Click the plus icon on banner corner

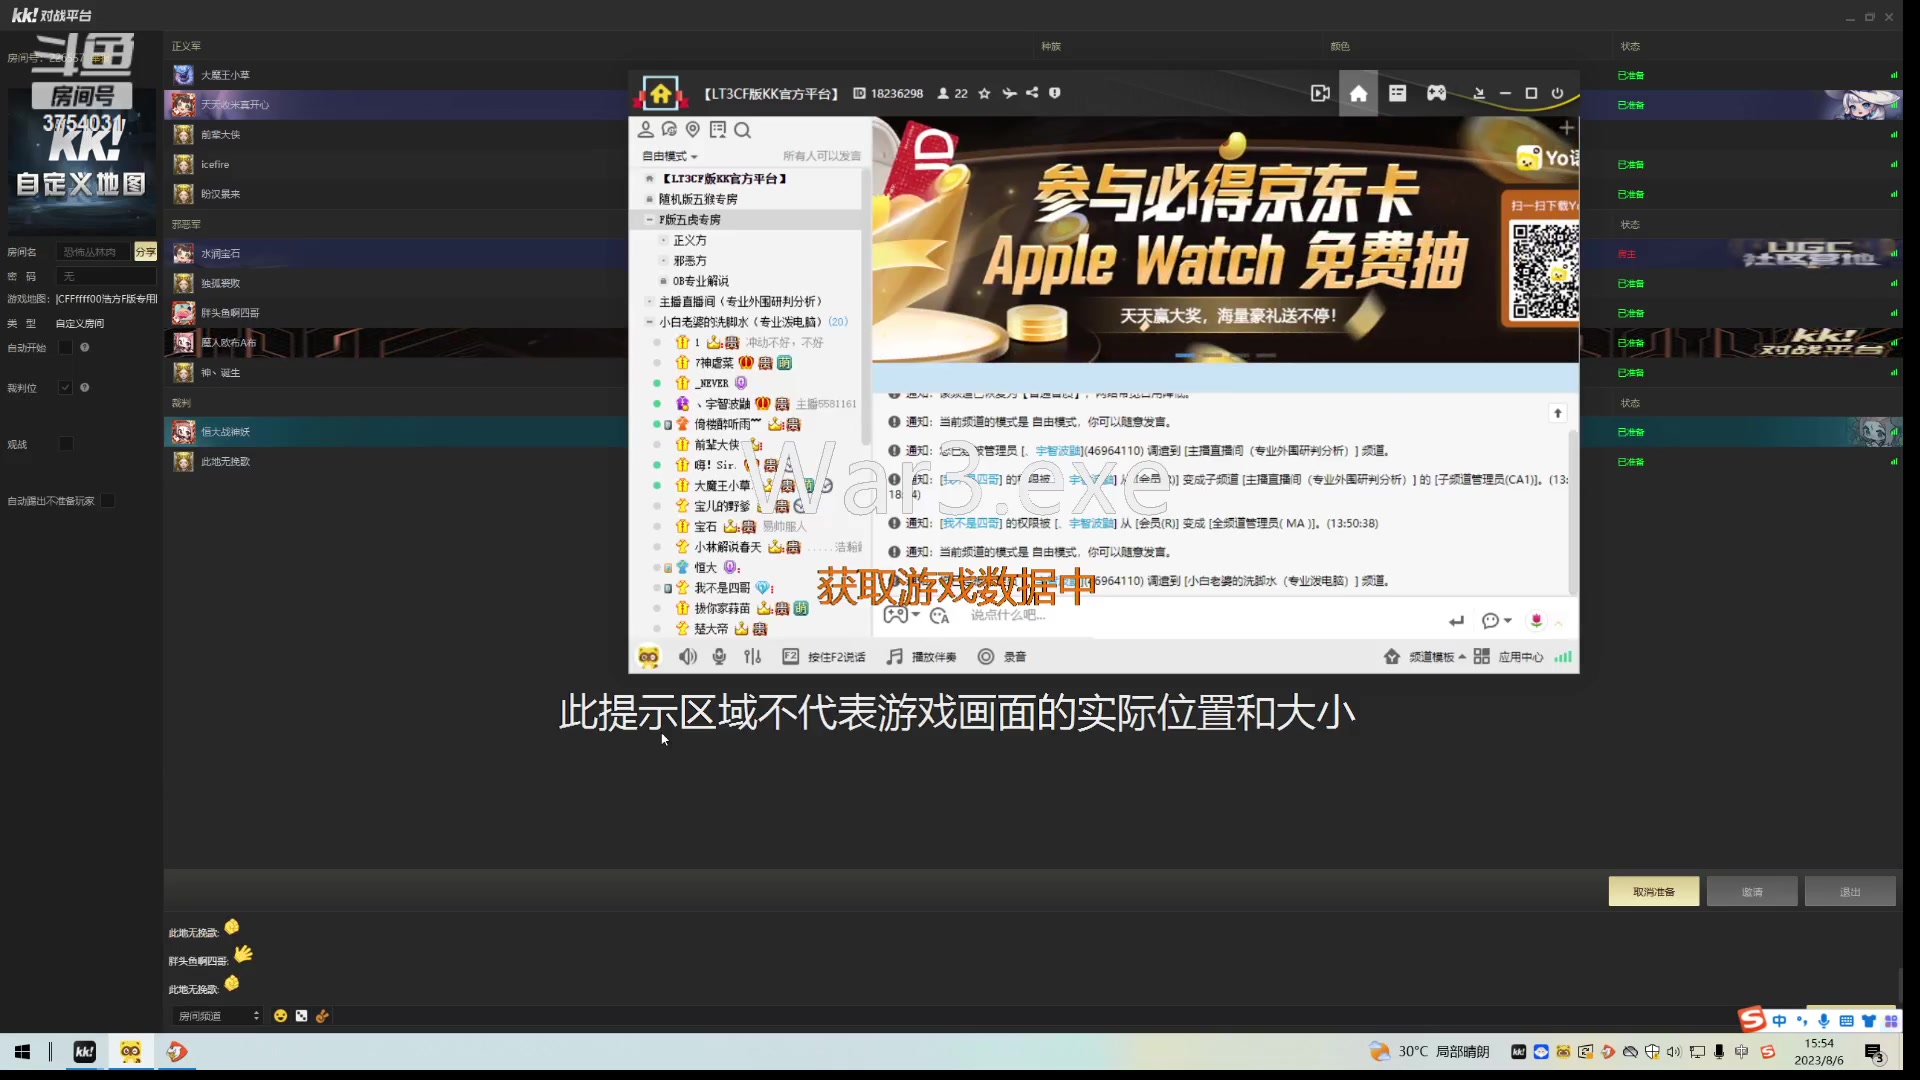(x=1567, y=128)
